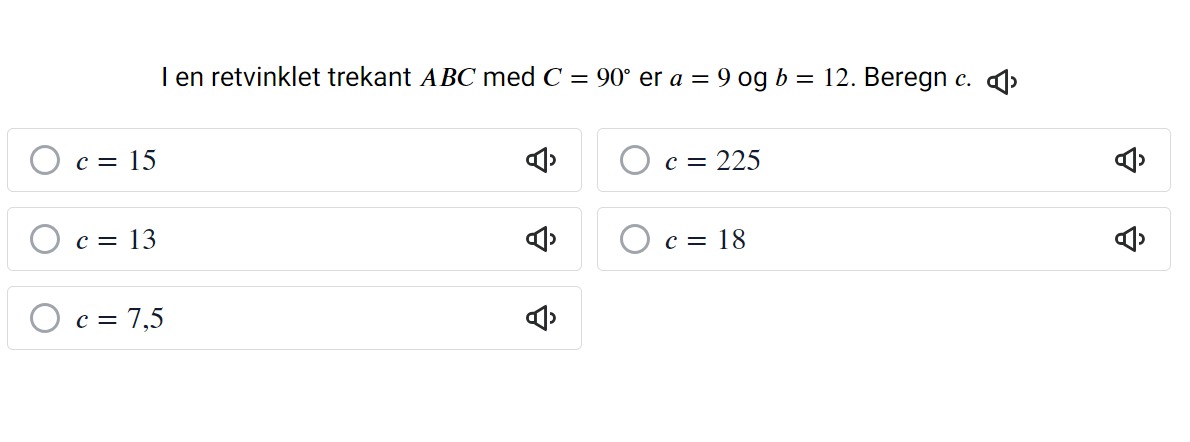
Task: Play audio for answer c = 225
Action: tap(1130, 160)
